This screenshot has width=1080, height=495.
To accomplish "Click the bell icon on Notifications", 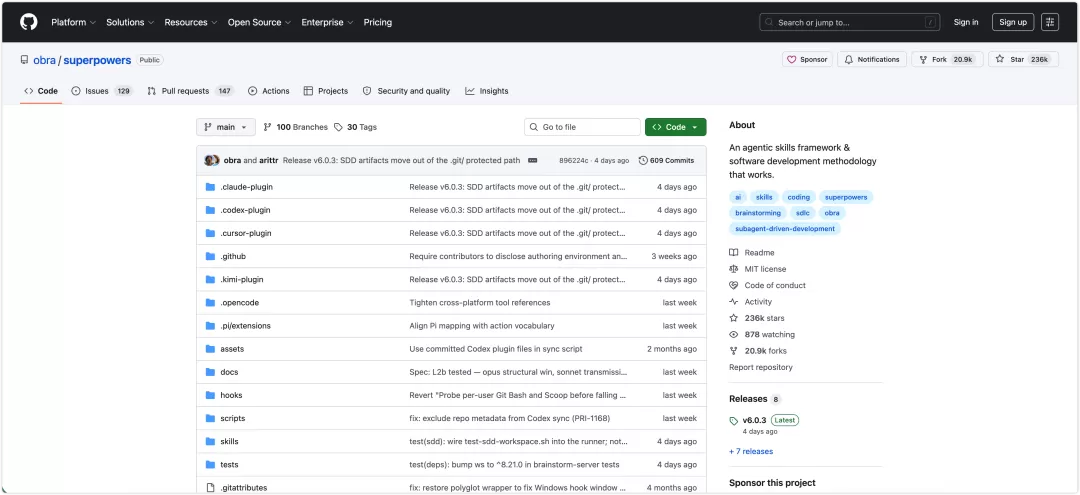I will tap(849, 59).
